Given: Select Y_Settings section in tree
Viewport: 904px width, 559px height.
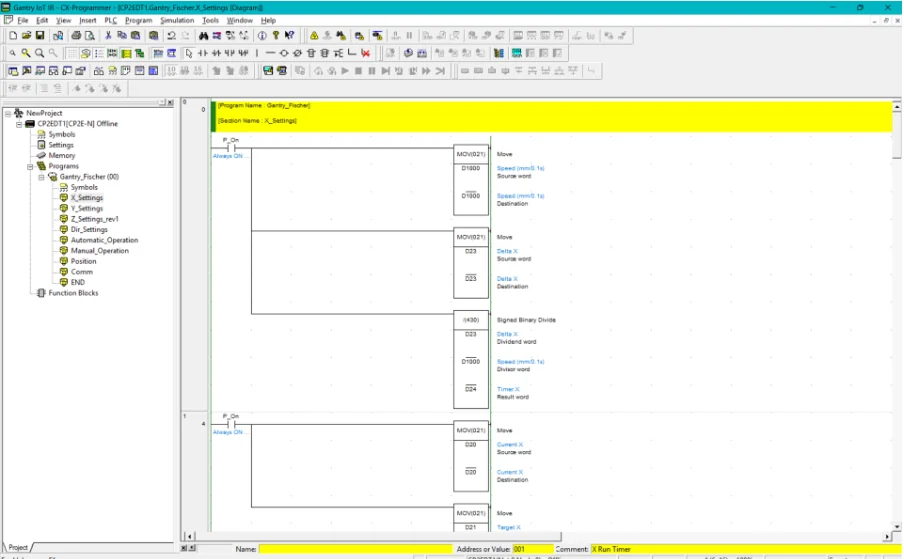Looking at the screenshot, I should 86,209.
